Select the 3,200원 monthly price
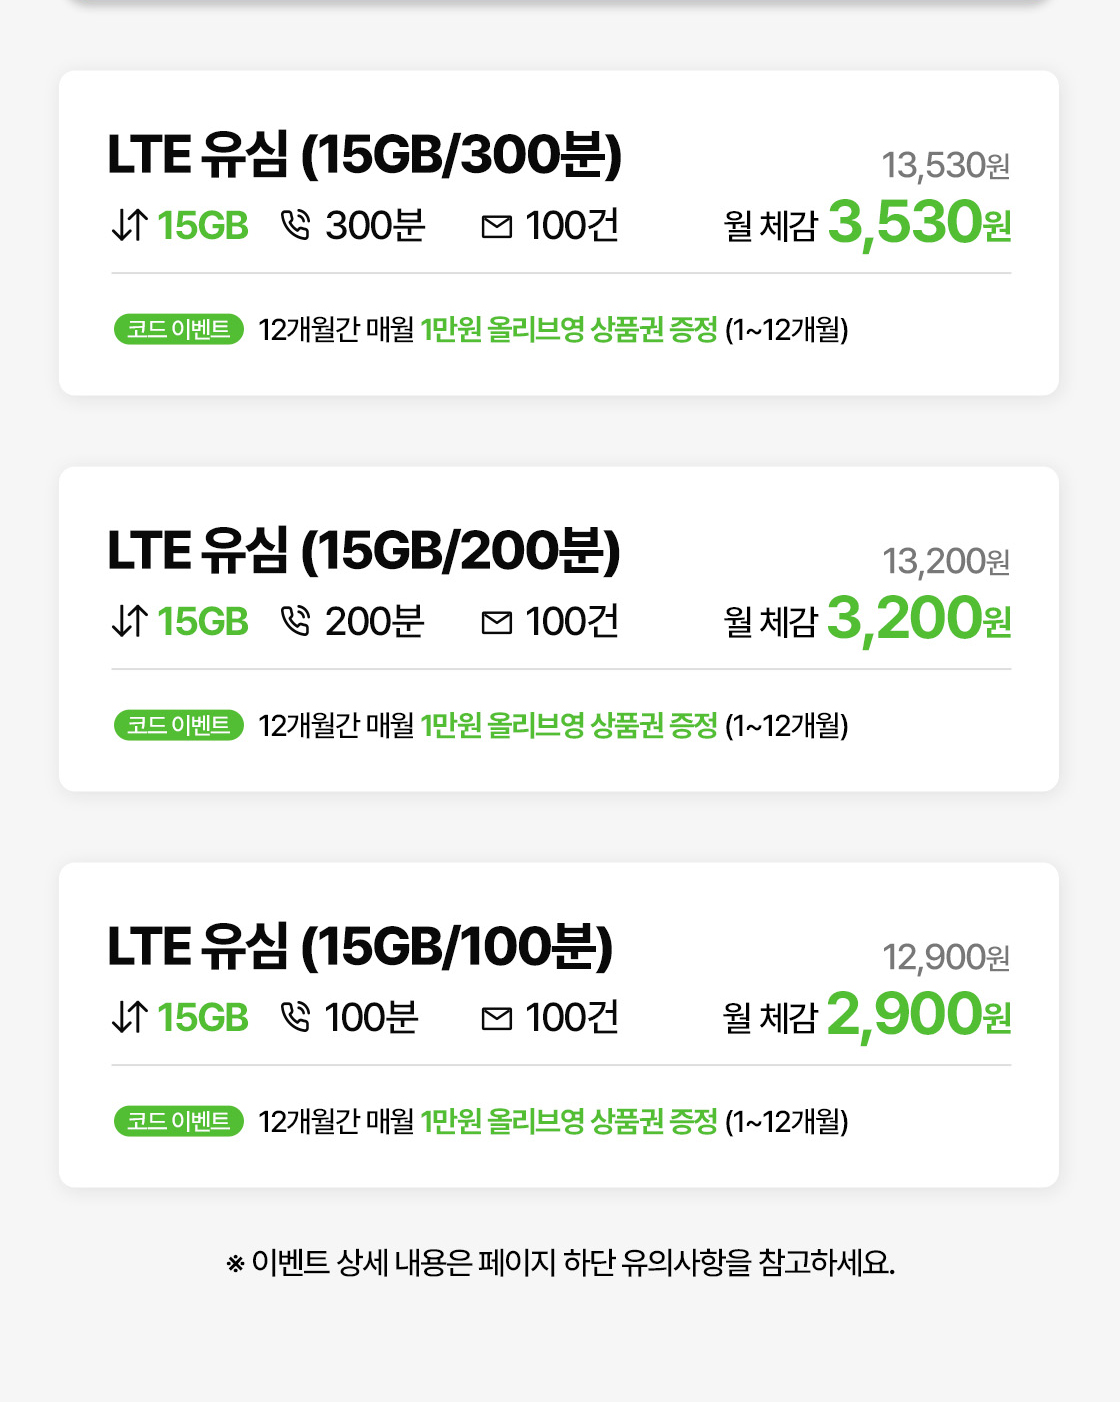Screen dimensions: 1120x1402 point(919,618)
